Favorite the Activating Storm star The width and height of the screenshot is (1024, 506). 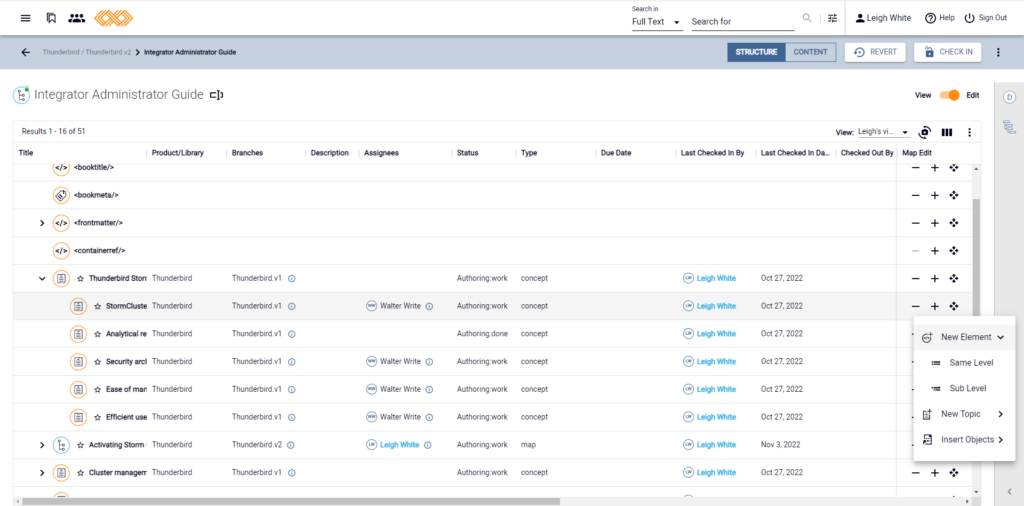click(80, 445)
